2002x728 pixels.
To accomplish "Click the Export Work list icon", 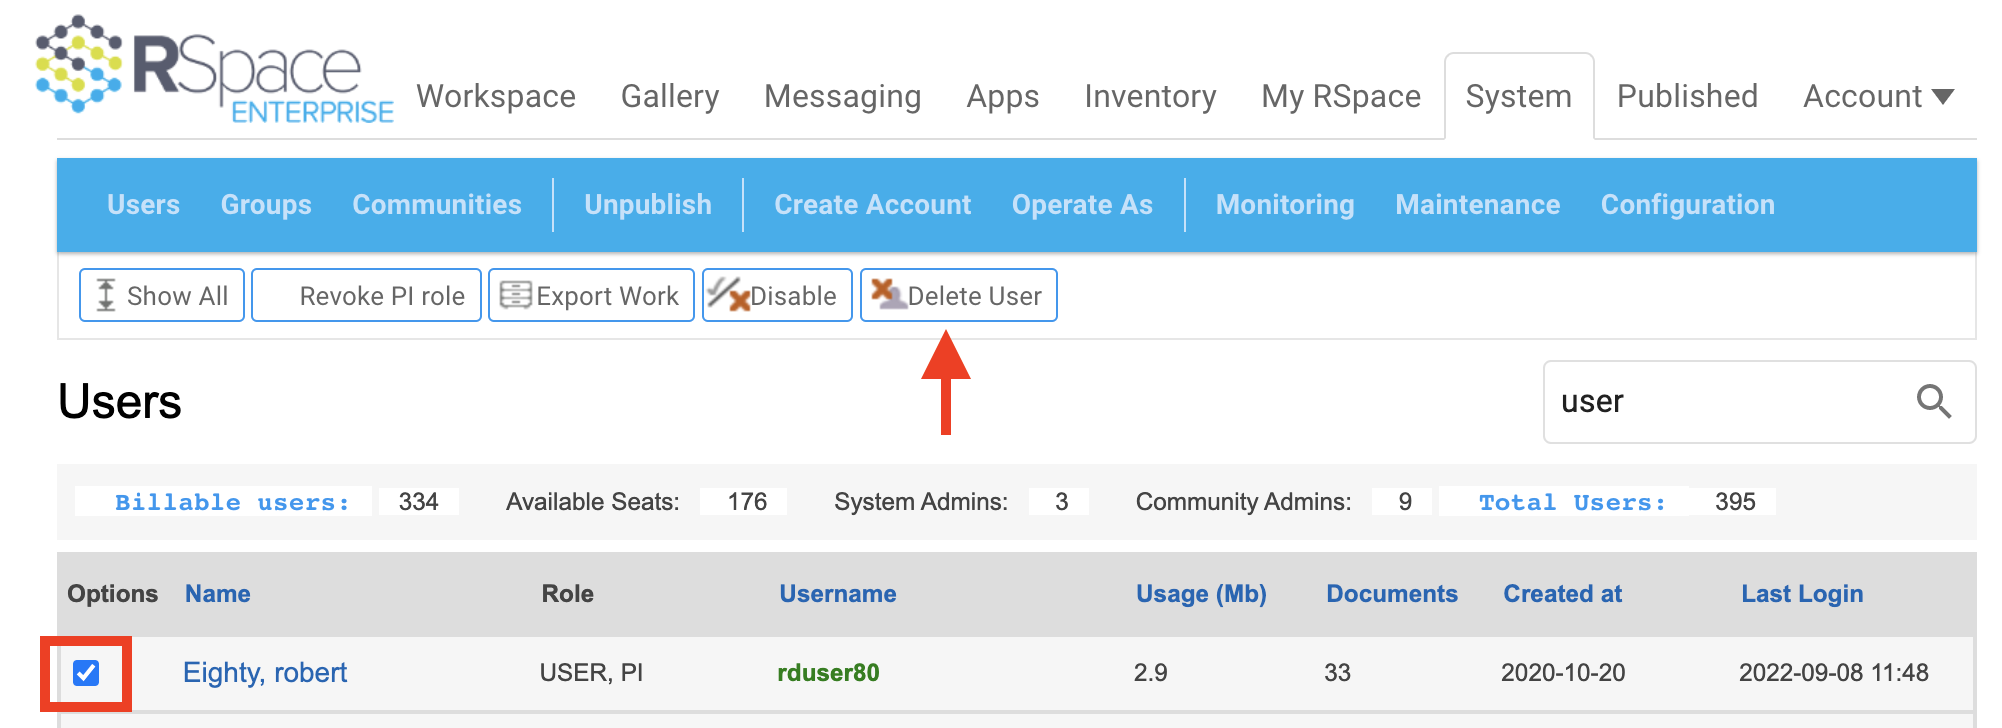I will click(515, 295).
